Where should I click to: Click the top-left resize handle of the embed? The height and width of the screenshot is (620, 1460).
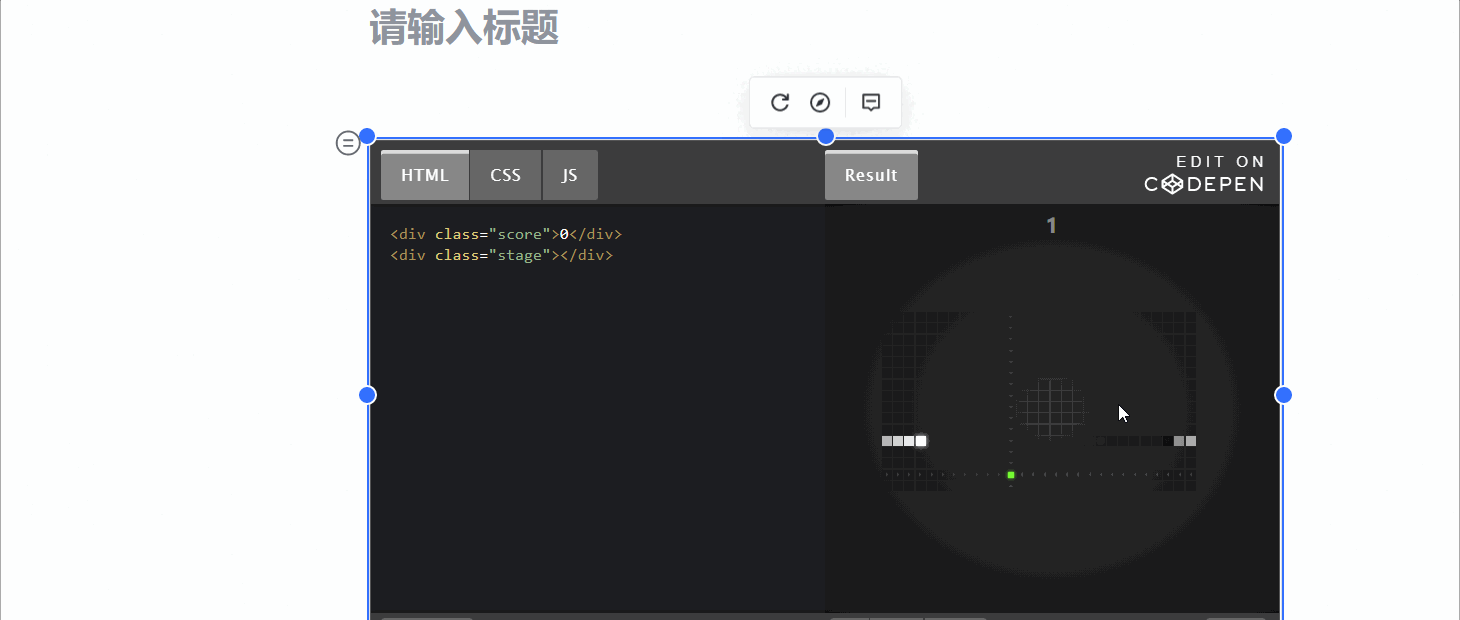[x=367, y=136]
